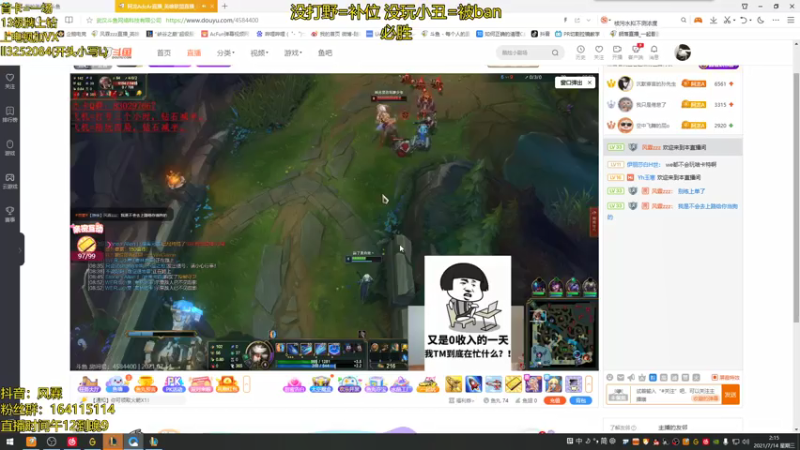Click the League of Legends minimap in stream
Image resolution: width=800 pixels, height=450 pixels.
(x=561, y=334)
